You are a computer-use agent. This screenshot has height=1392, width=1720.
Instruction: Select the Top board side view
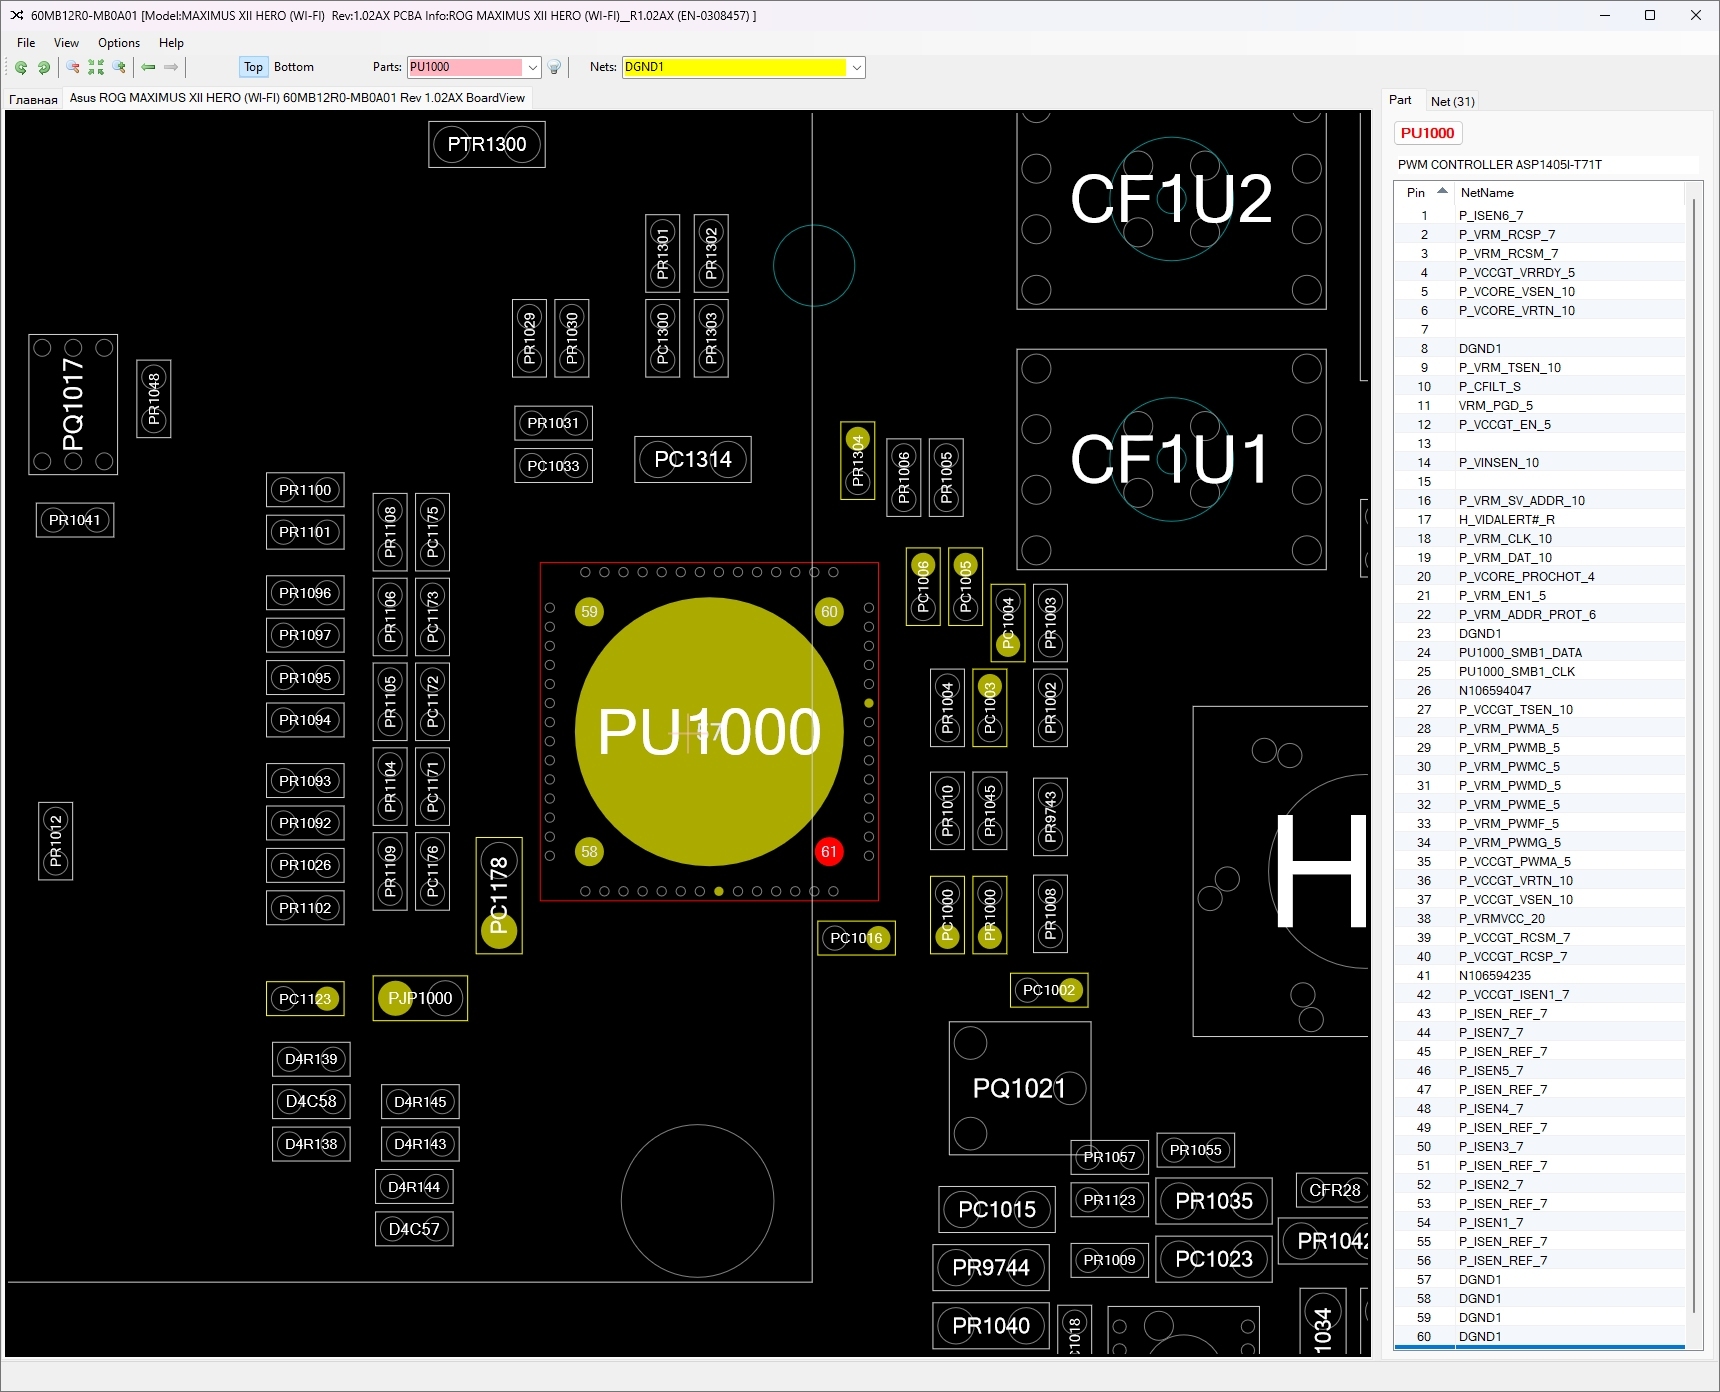[x=253, y=67]
